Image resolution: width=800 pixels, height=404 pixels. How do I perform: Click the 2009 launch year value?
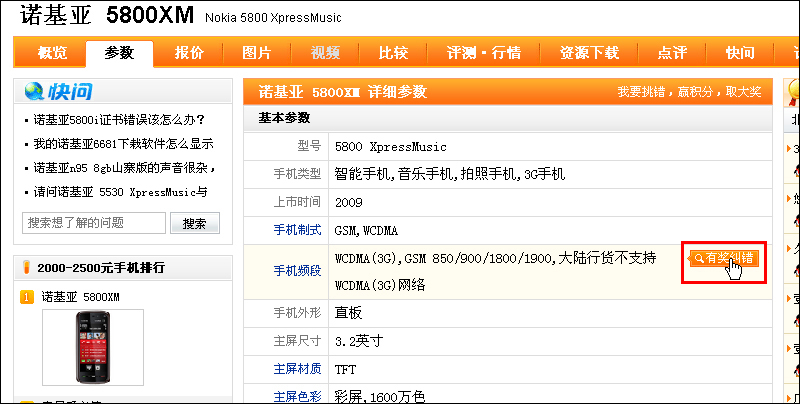348,203
